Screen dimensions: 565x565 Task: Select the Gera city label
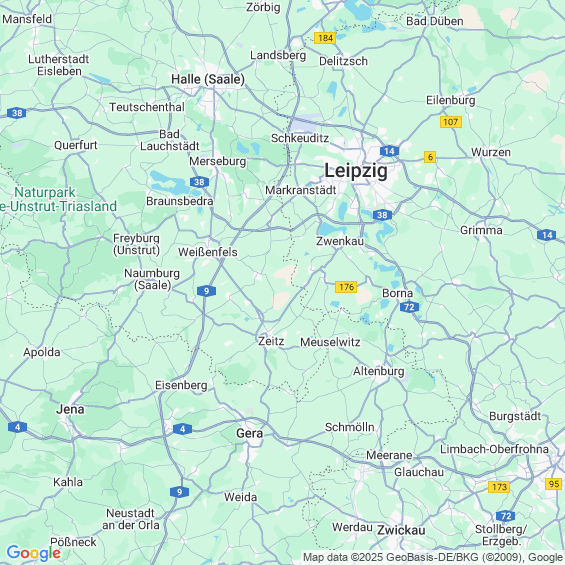[249, 433]
